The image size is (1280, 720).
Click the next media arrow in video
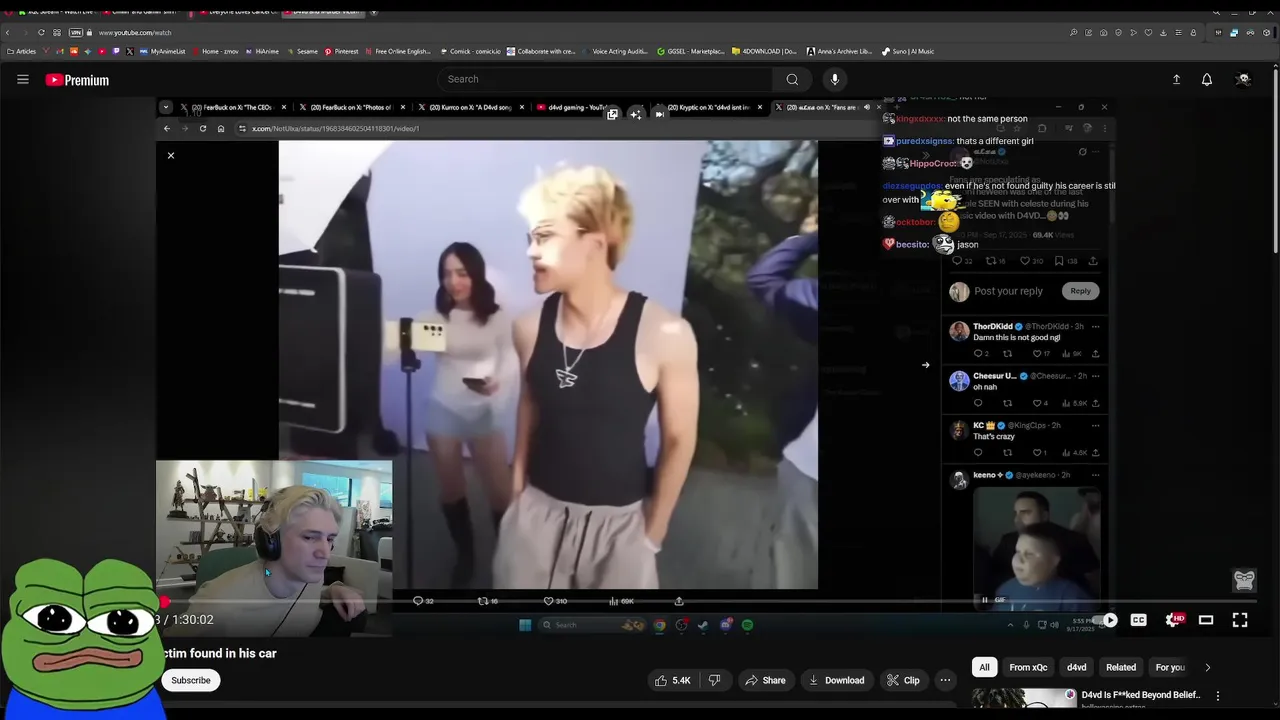pos(925,365)
